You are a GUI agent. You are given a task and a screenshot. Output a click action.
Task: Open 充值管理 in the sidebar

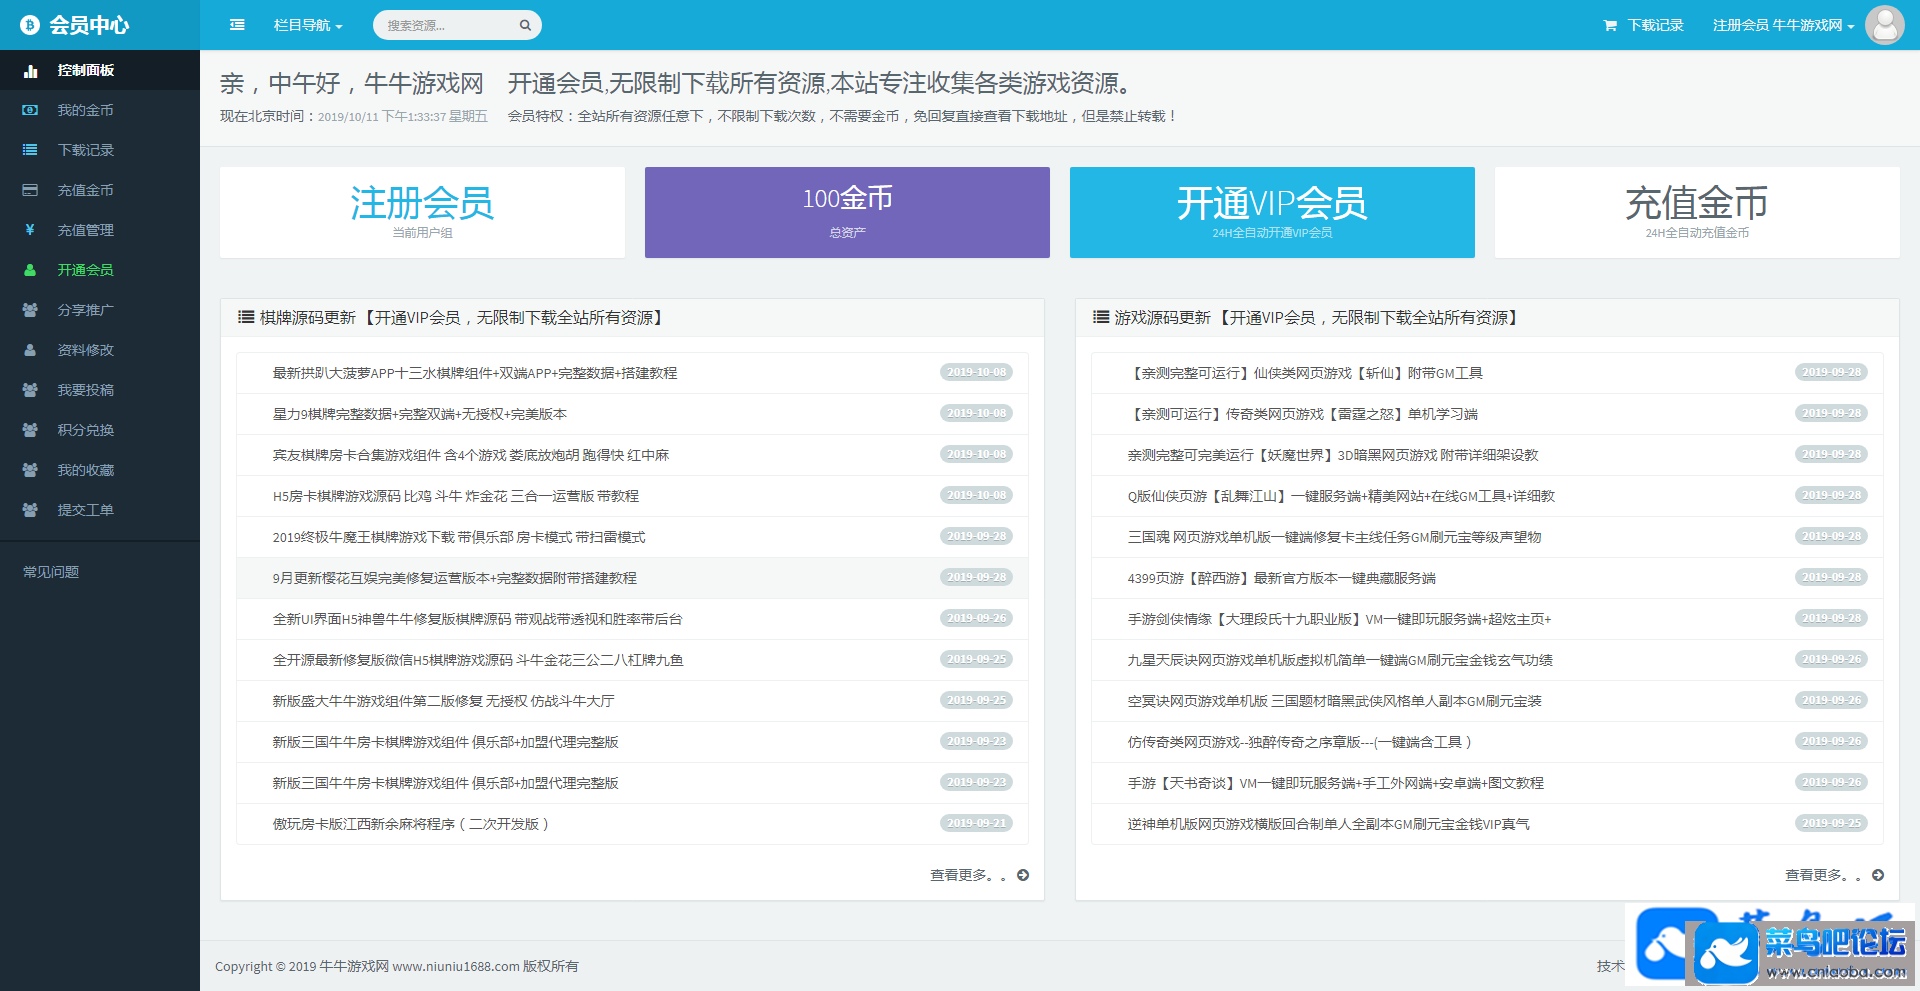[100, 230]
